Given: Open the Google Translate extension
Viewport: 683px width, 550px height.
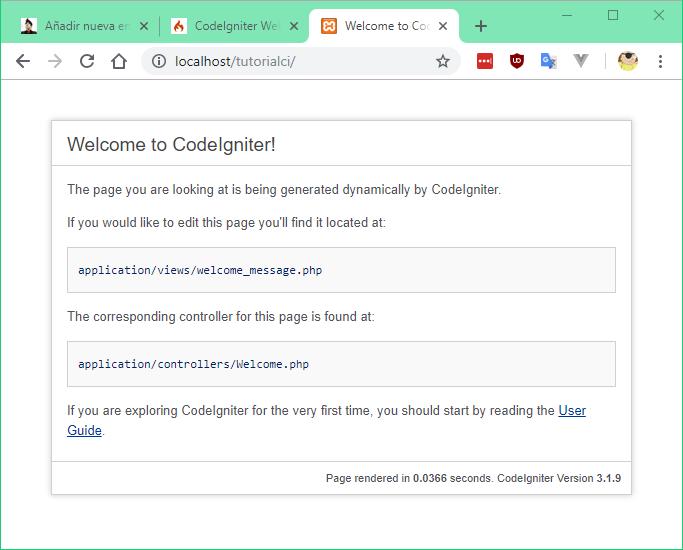Looking at the screenshot, I should pyautogui.click(x=548, y=61).
